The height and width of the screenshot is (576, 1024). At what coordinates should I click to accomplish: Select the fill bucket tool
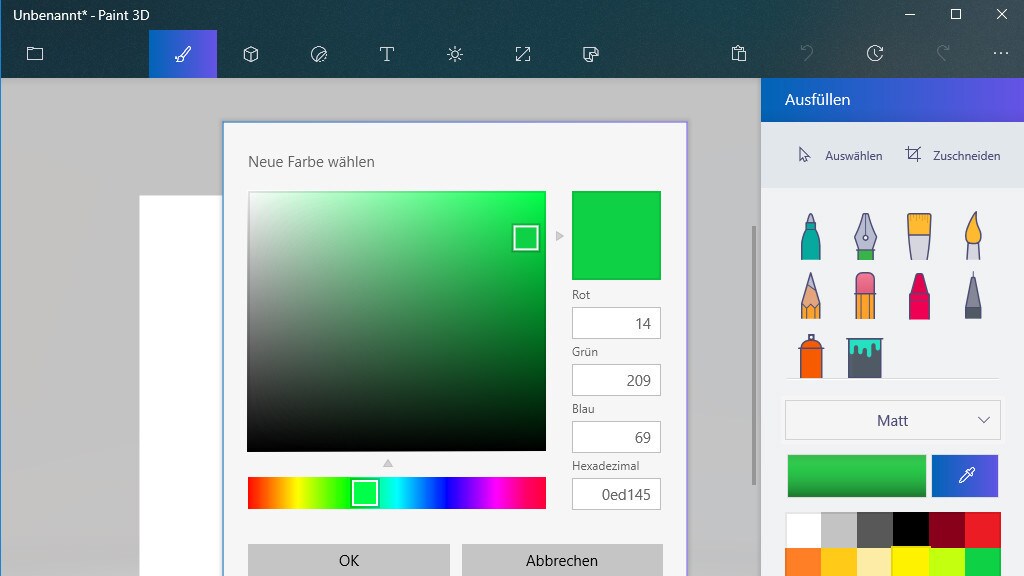[x=864, y=355]
